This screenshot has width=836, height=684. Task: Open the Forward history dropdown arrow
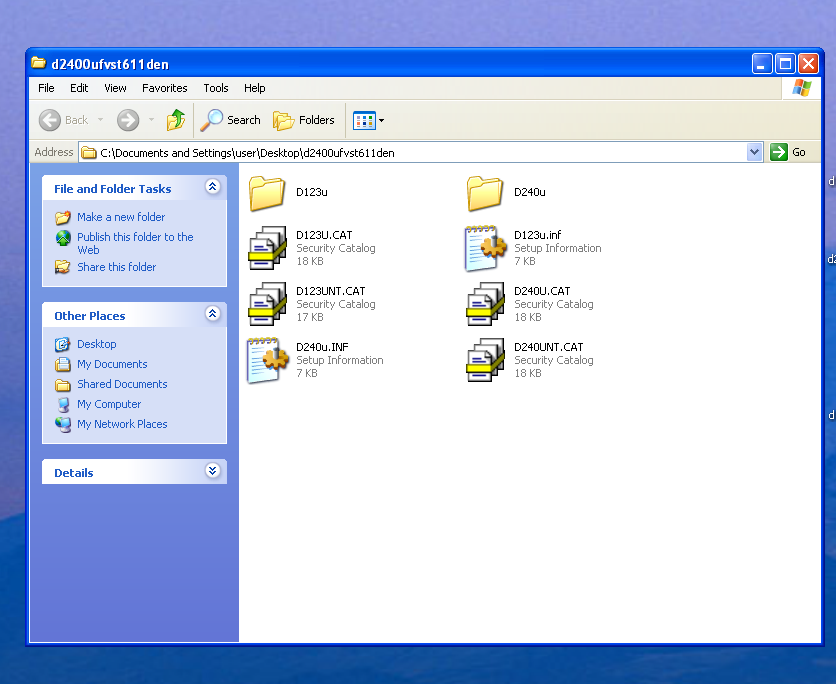click(x=151, y=120)
